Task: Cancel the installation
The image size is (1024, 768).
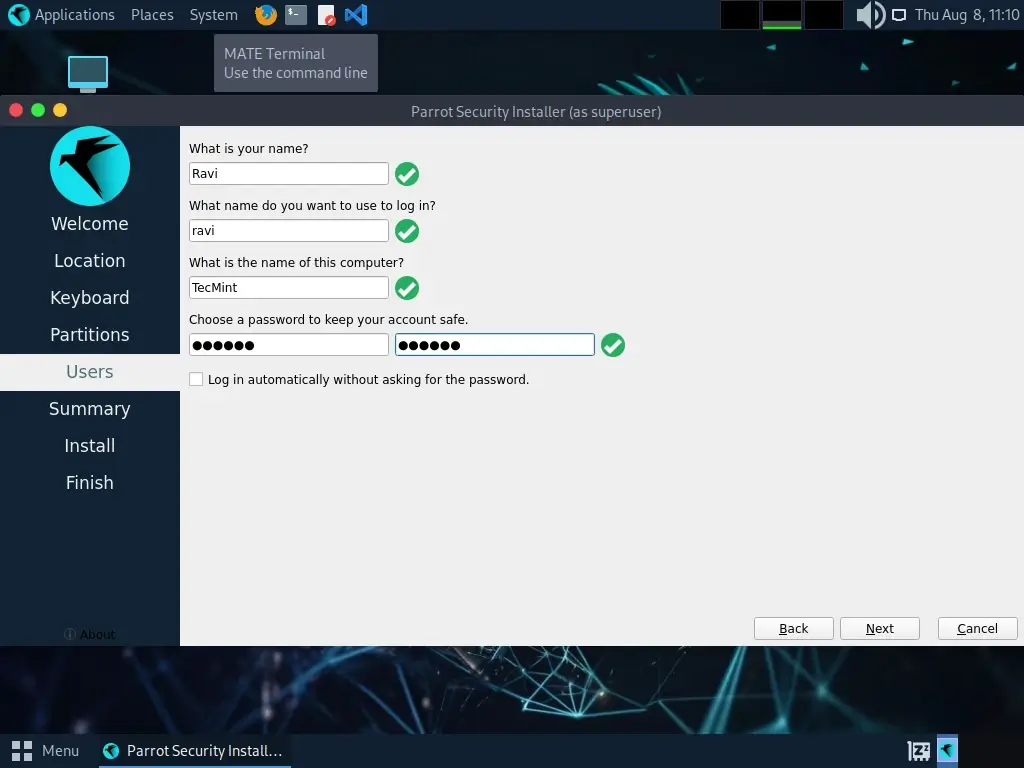Action: point(977,628)
